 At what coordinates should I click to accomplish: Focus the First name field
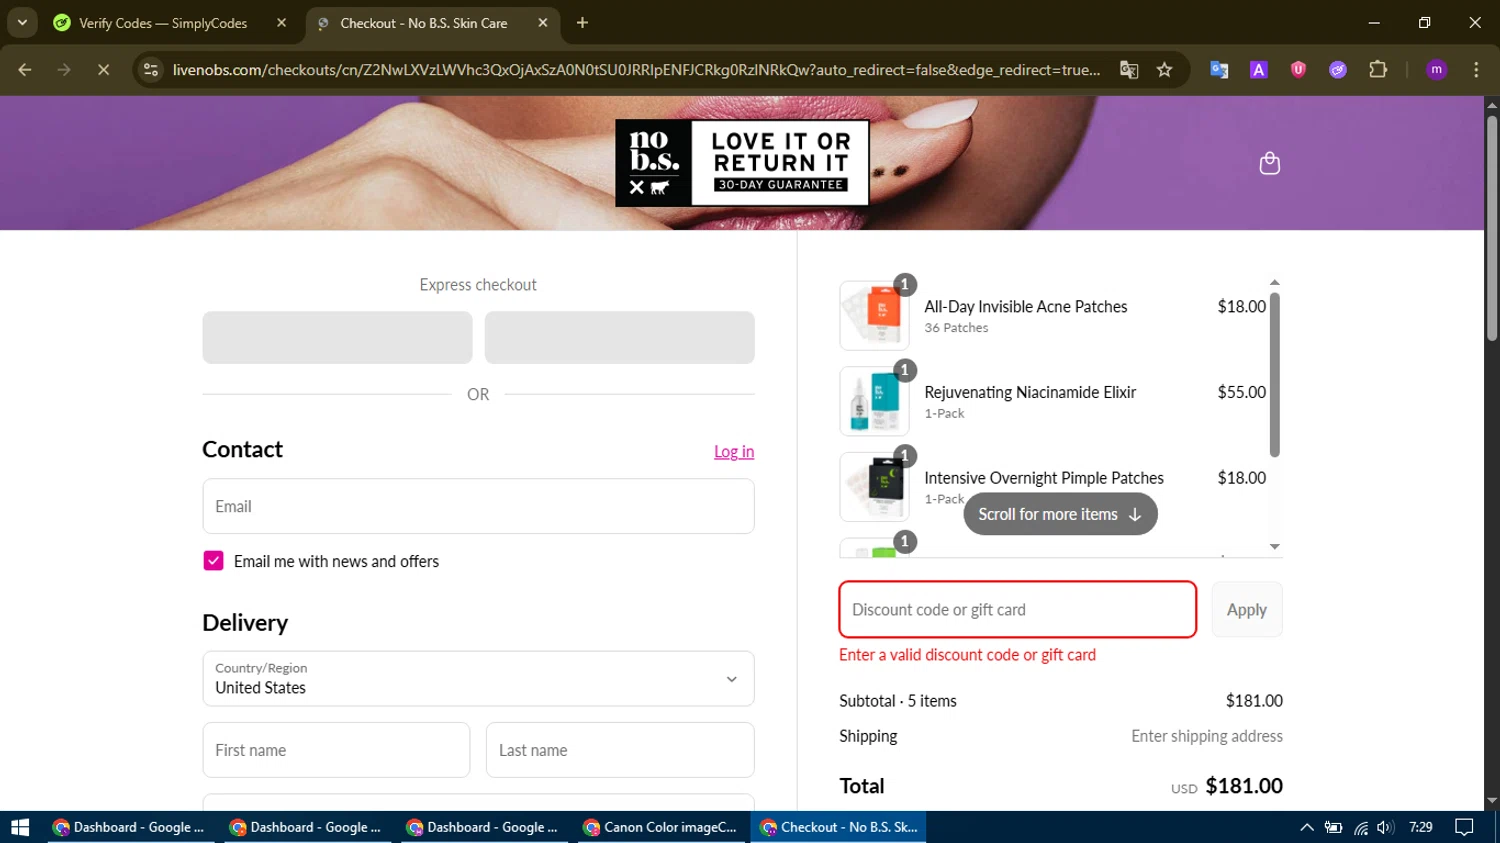click(336, 750)
